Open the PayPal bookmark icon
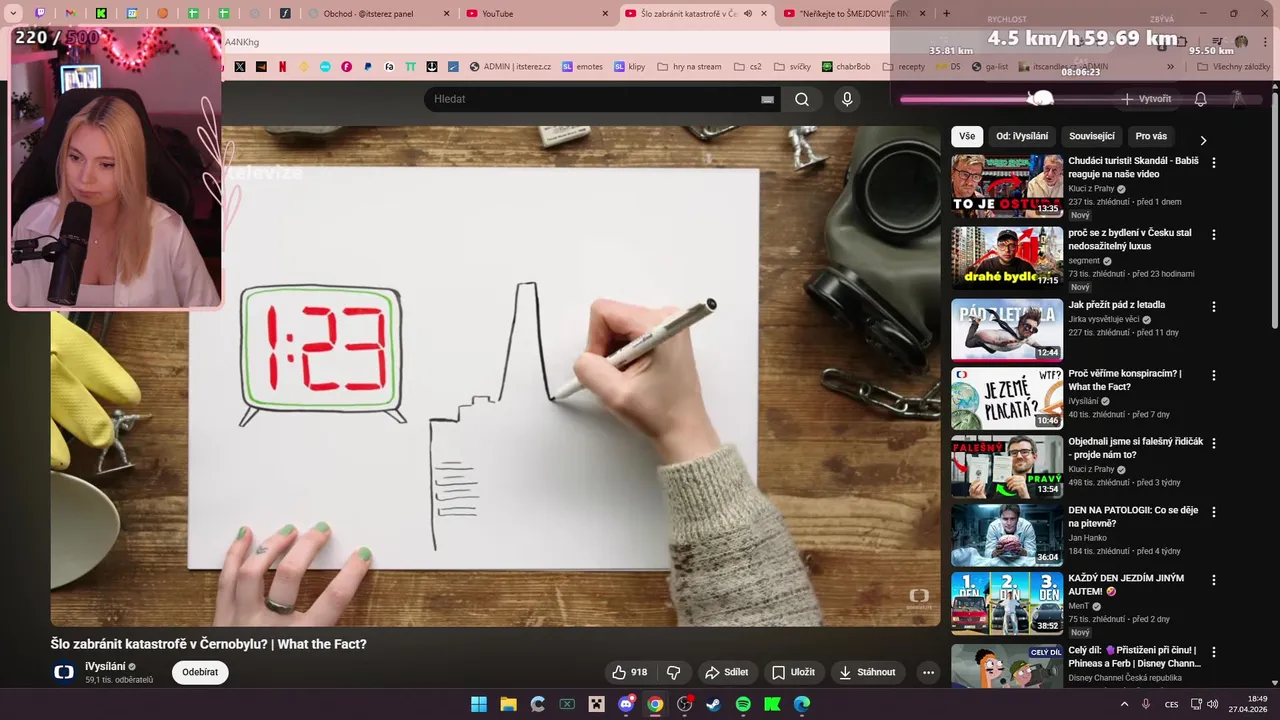1280x720 pixels. [x=368, y=67]
